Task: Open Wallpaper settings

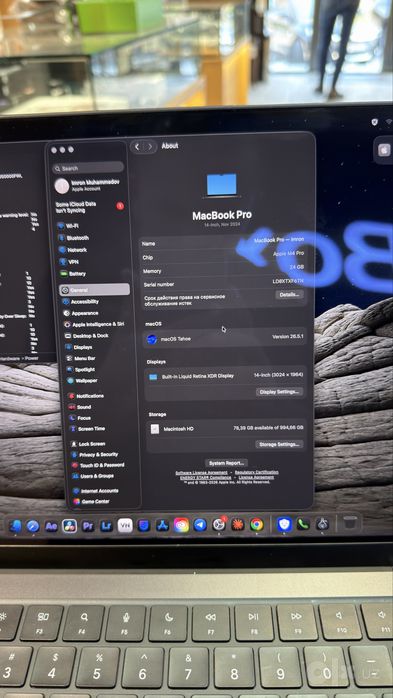Action: (x=82, y=381)
